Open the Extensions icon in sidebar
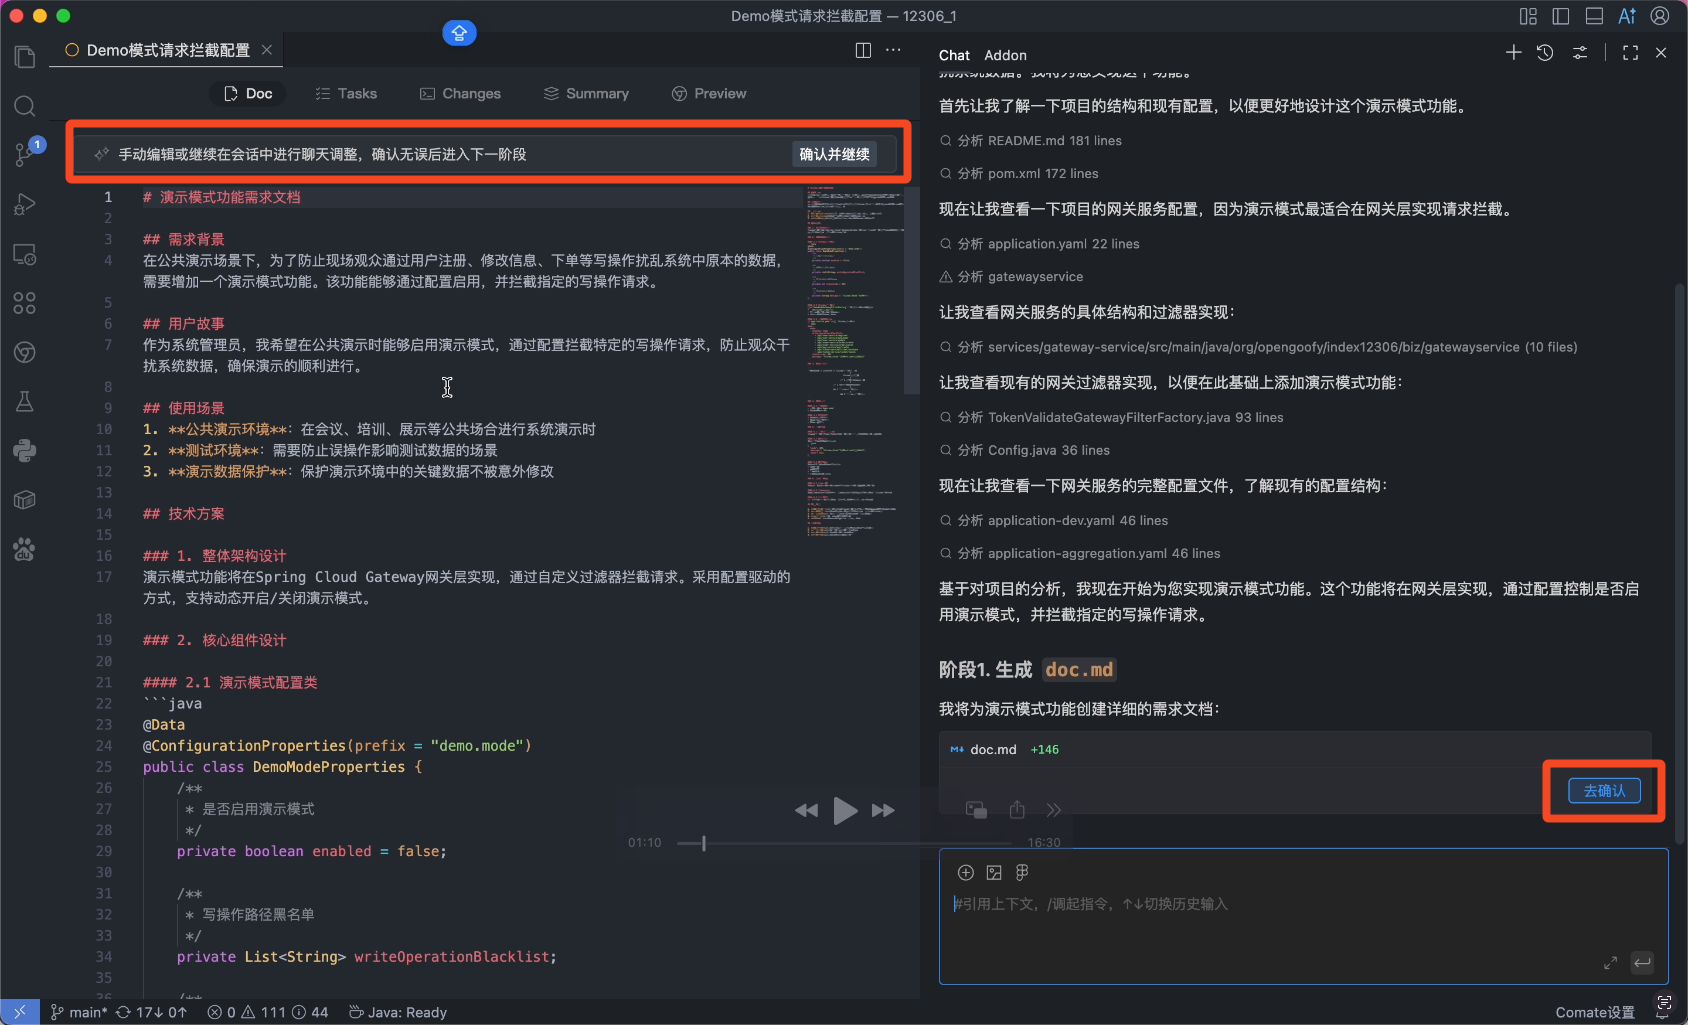This screenshot has height=1025, width=1688. pos(25,303)
